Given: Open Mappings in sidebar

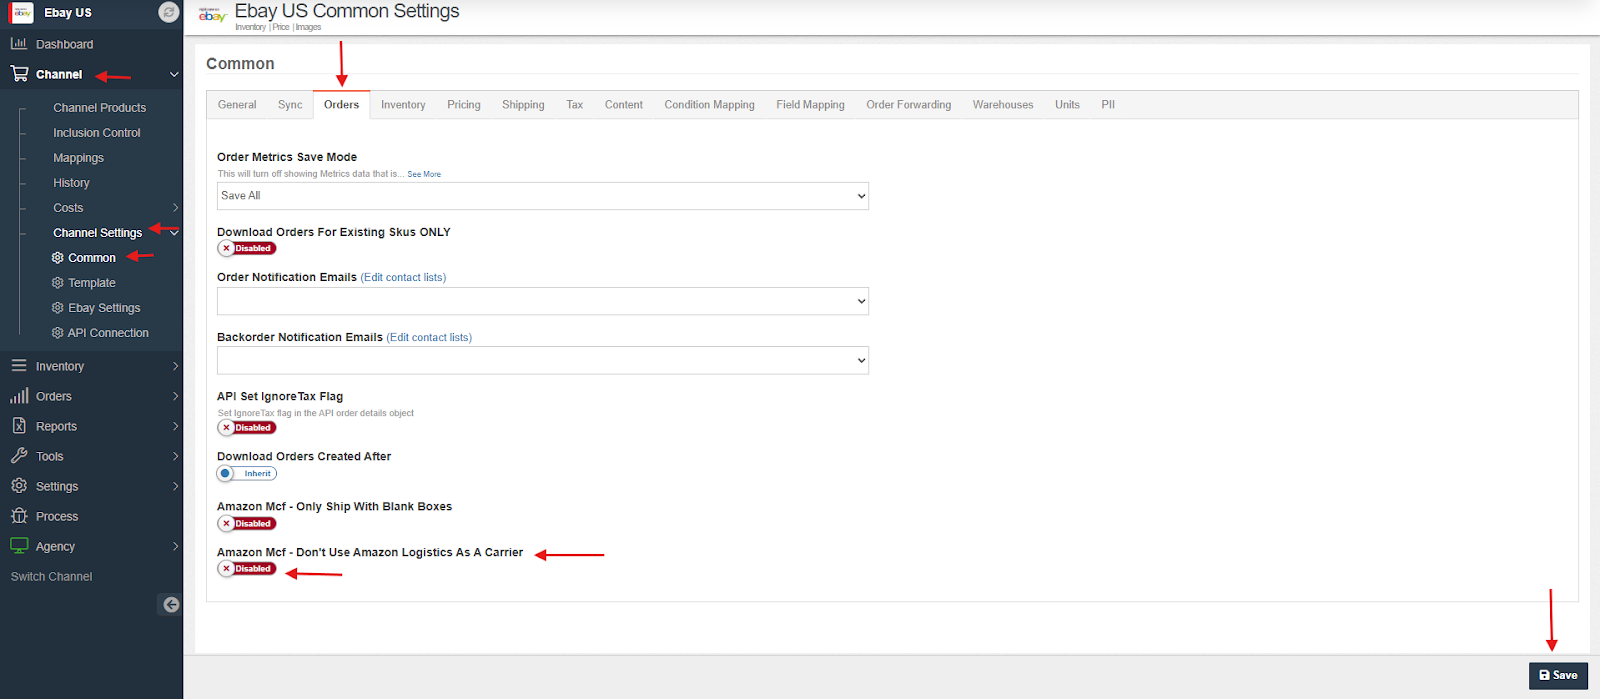Looking at the screenshot, I should (x=78, y=158).
